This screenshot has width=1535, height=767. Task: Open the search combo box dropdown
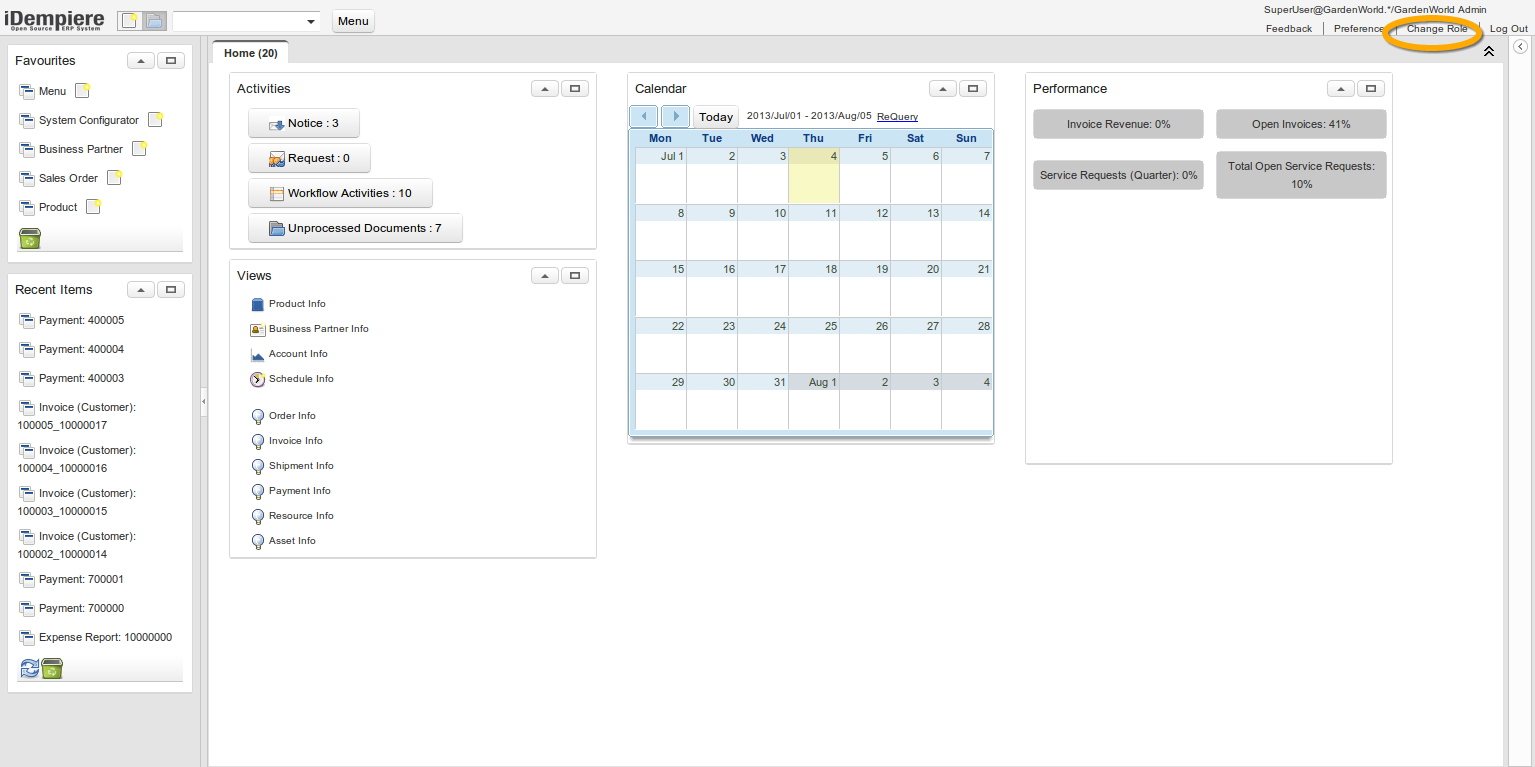pos(311,21)
